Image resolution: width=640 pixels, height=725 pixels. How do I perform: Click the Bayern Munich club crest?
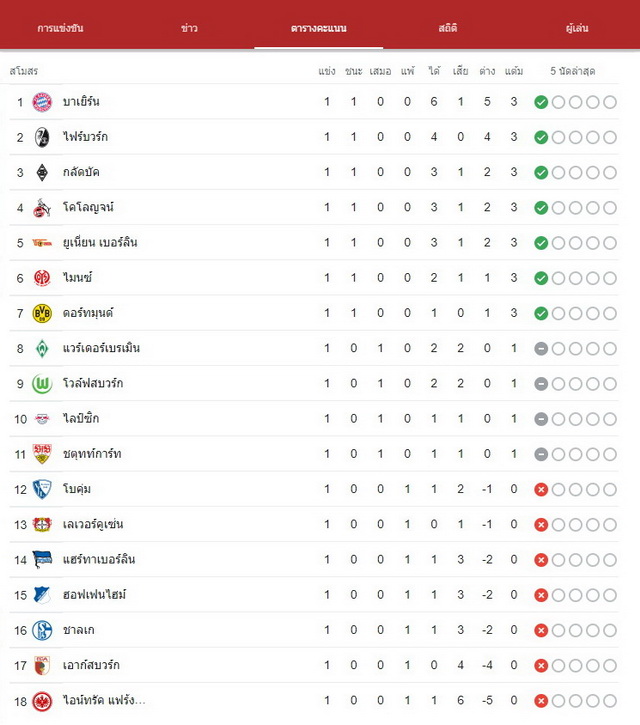coord(42,102)
